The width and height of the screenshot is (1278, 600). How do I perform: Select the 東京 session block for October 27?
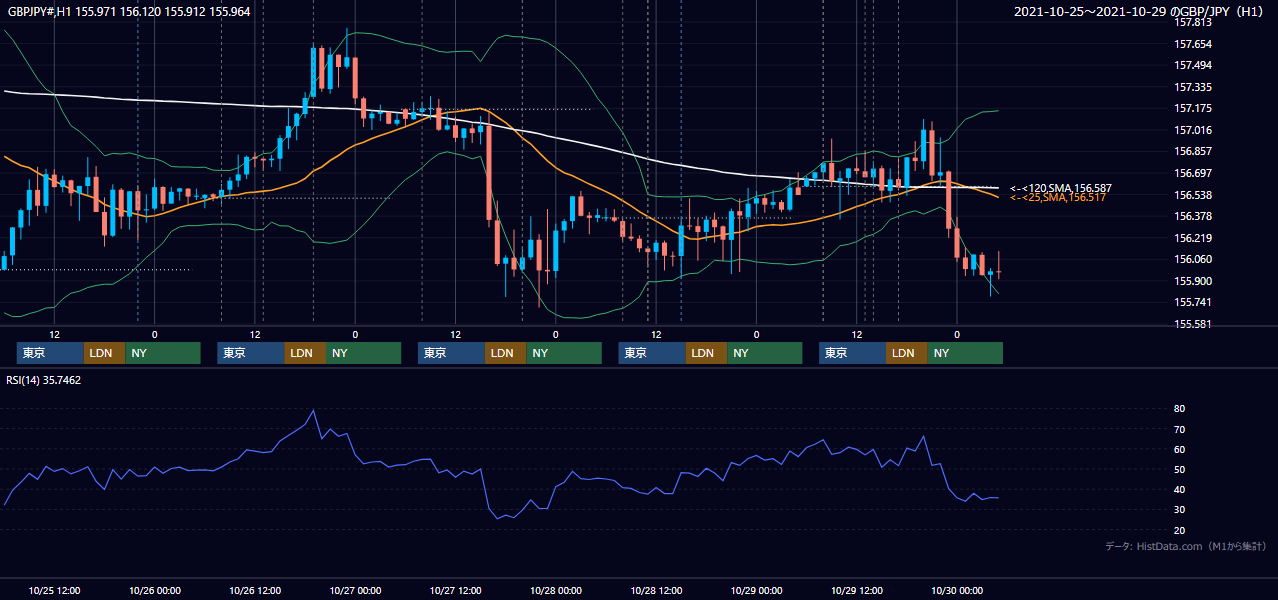tap(451, 353)
